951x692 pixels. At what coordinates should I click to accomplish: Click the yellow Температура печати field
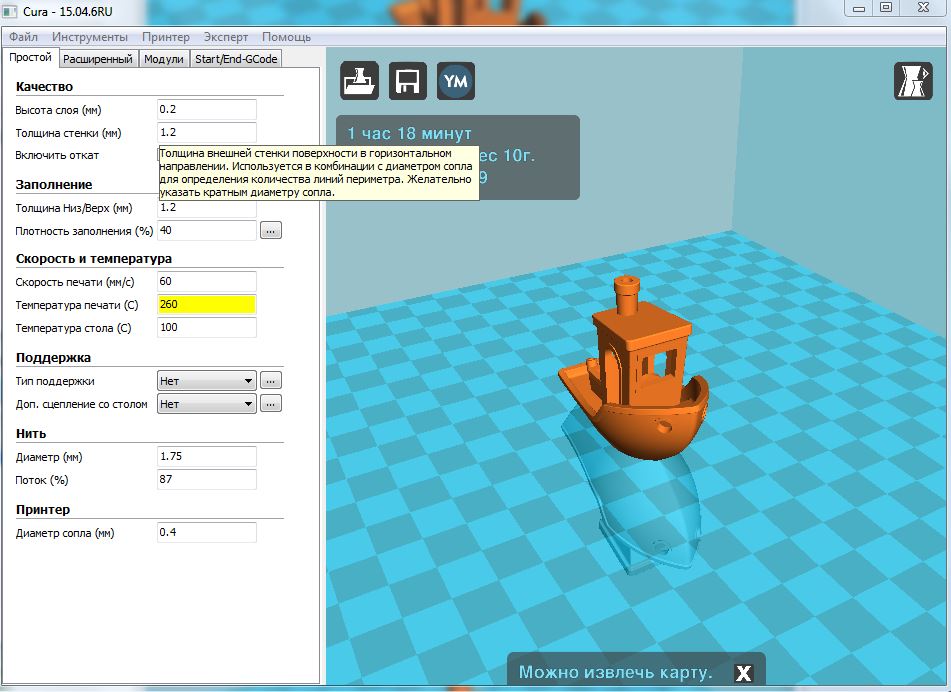tap(207, 304)
